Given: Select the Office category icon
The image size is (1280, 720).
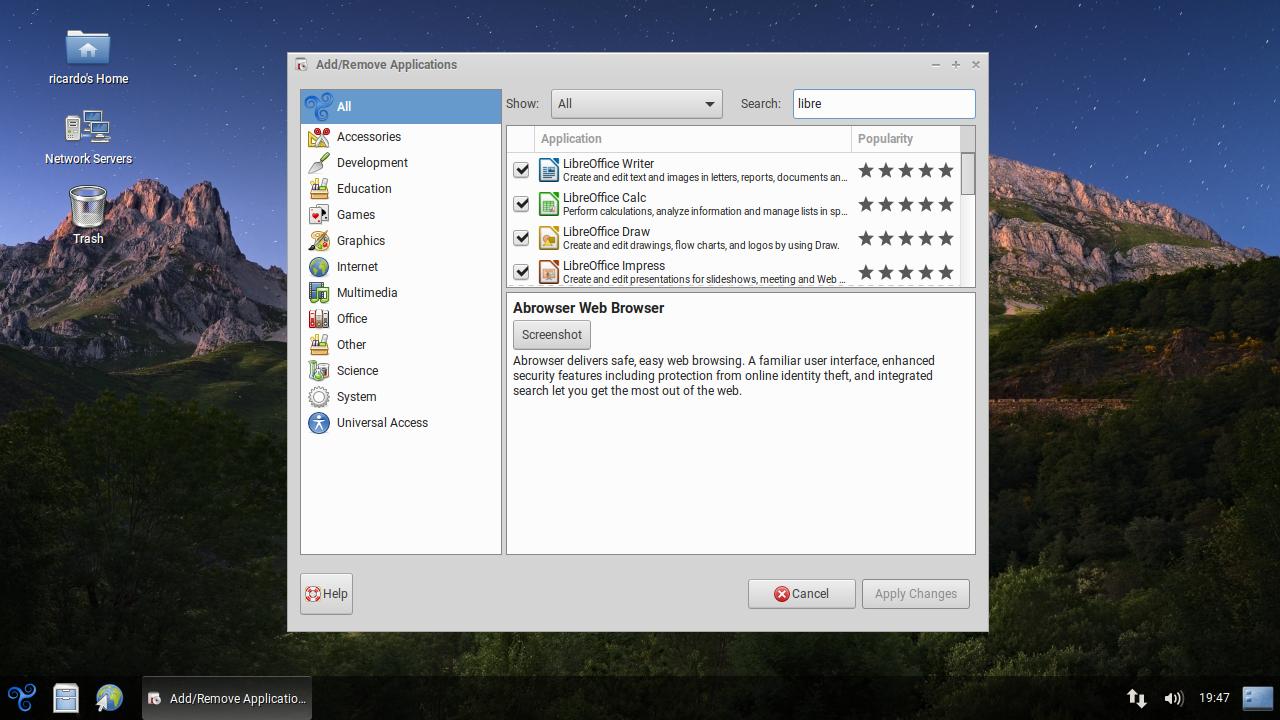Looking at the screenshot, I should click(x=319, y=319).
